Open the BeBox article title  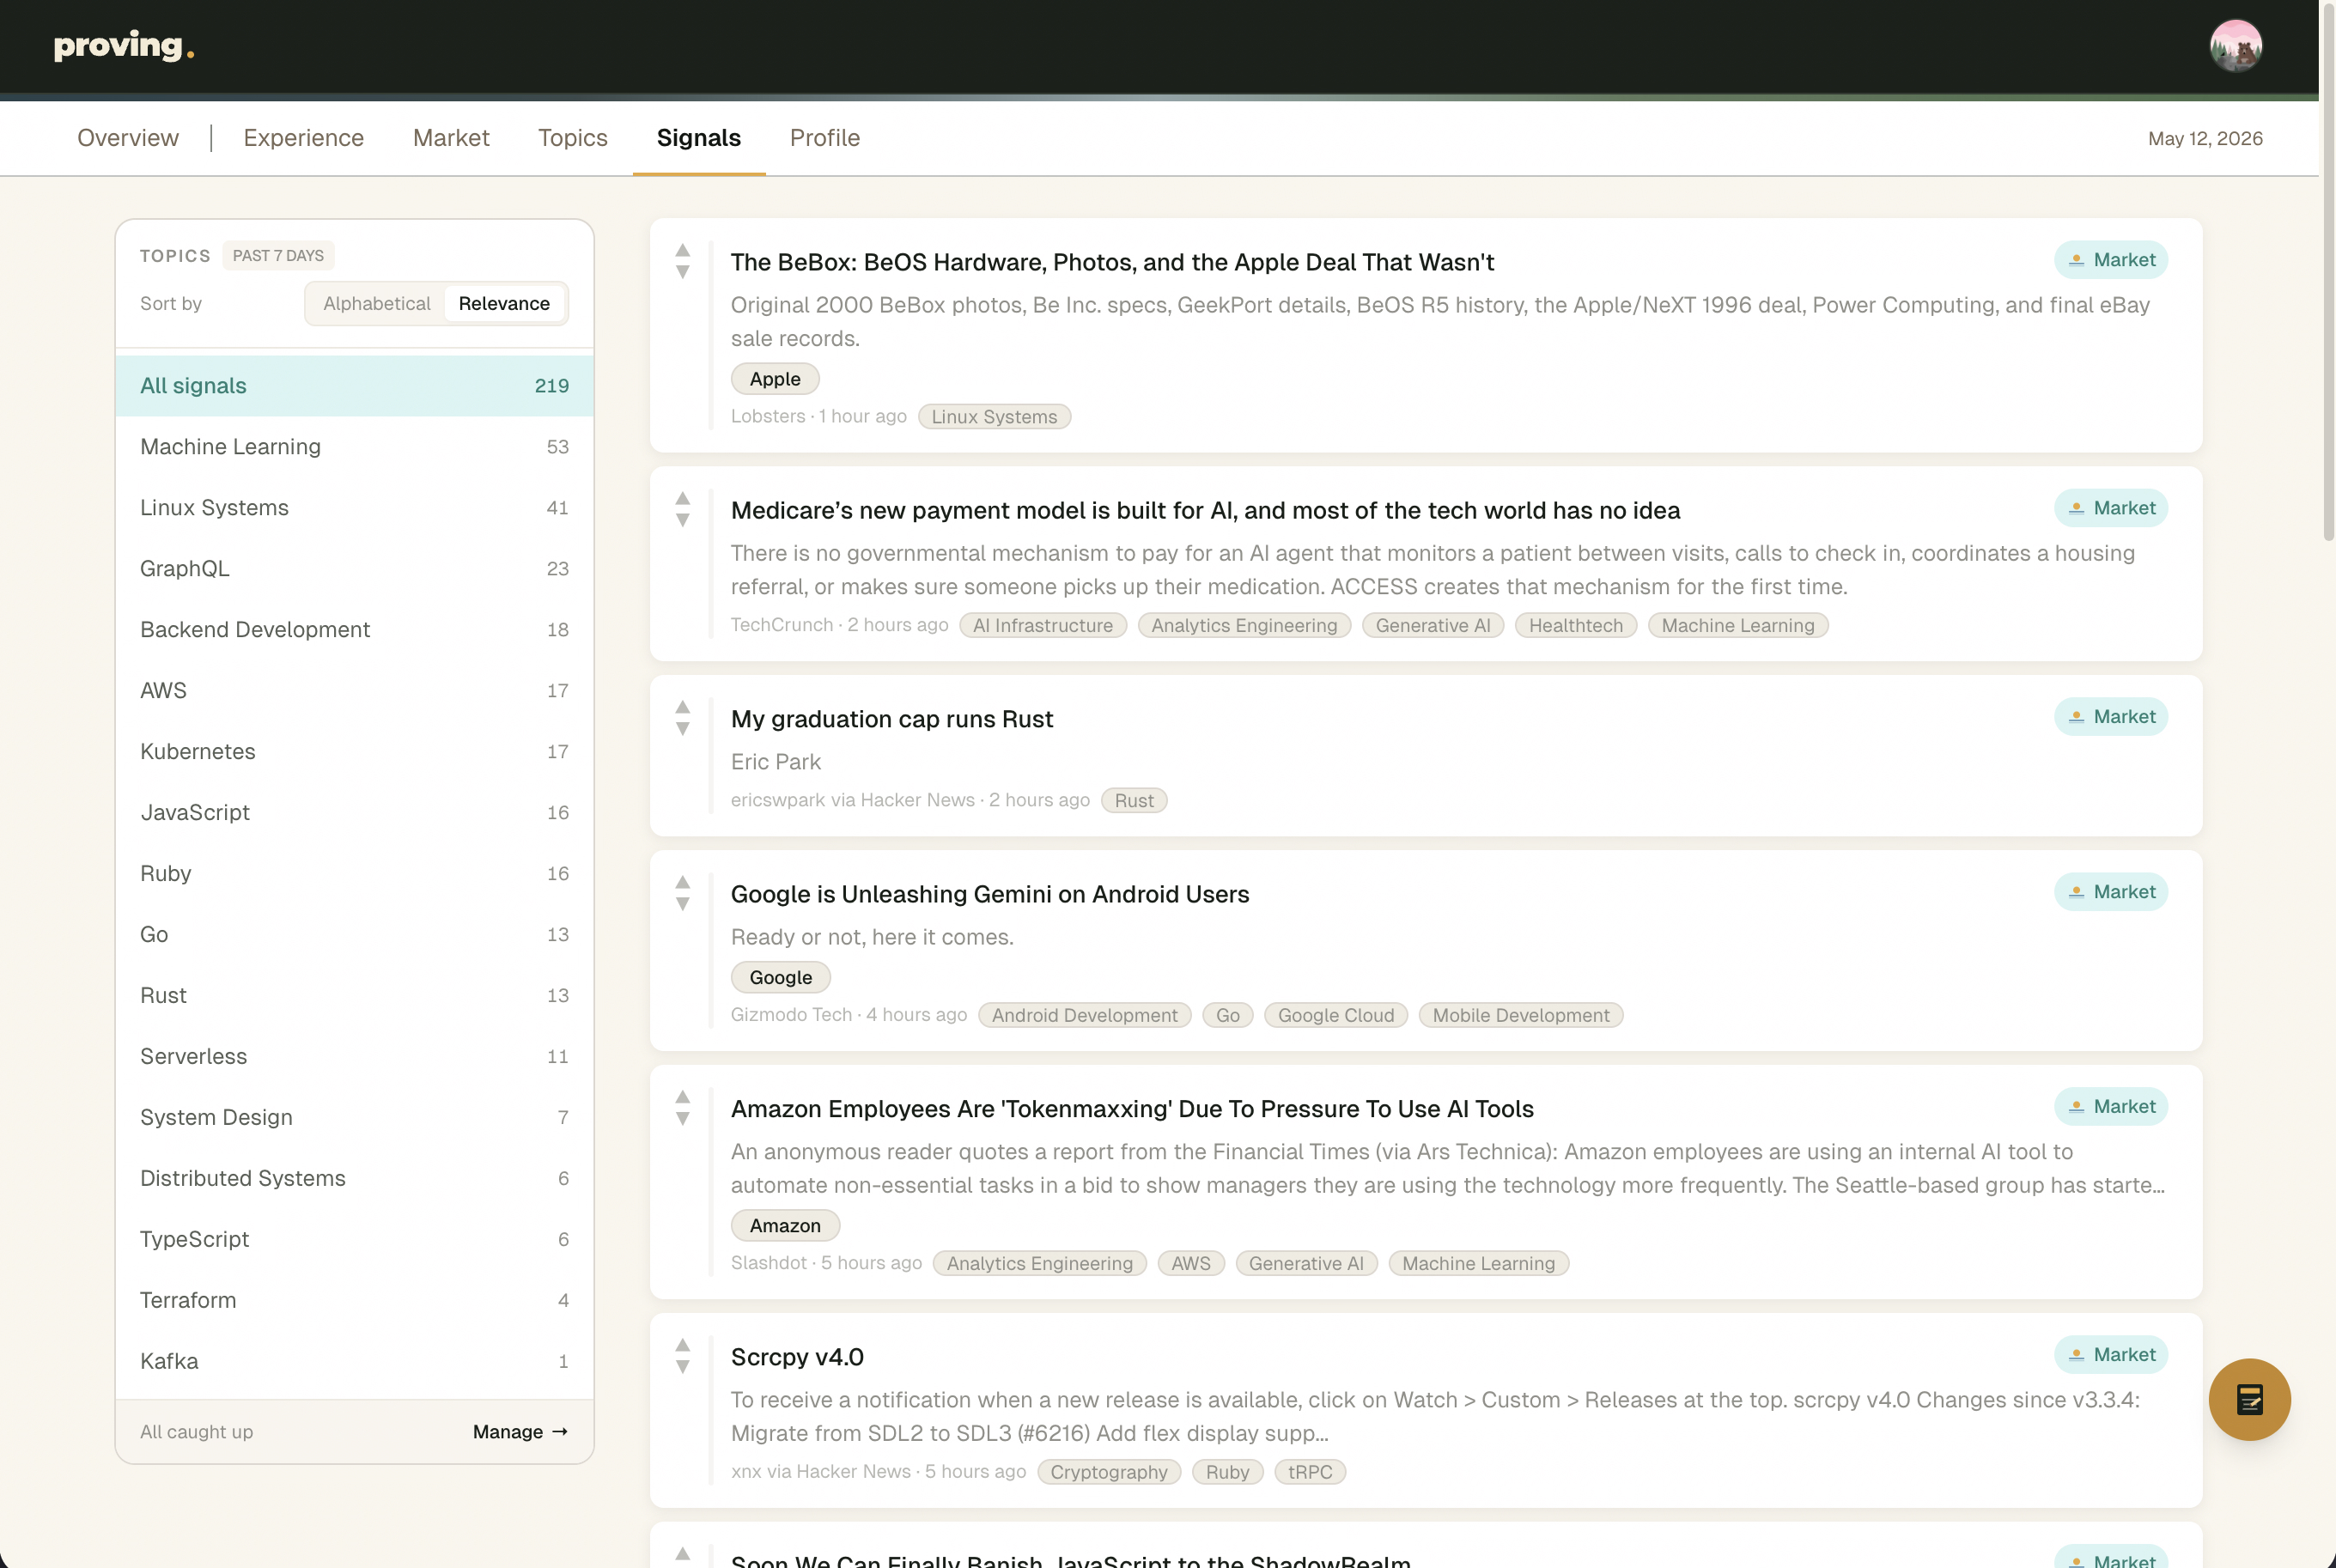(x=1112, y=262)
